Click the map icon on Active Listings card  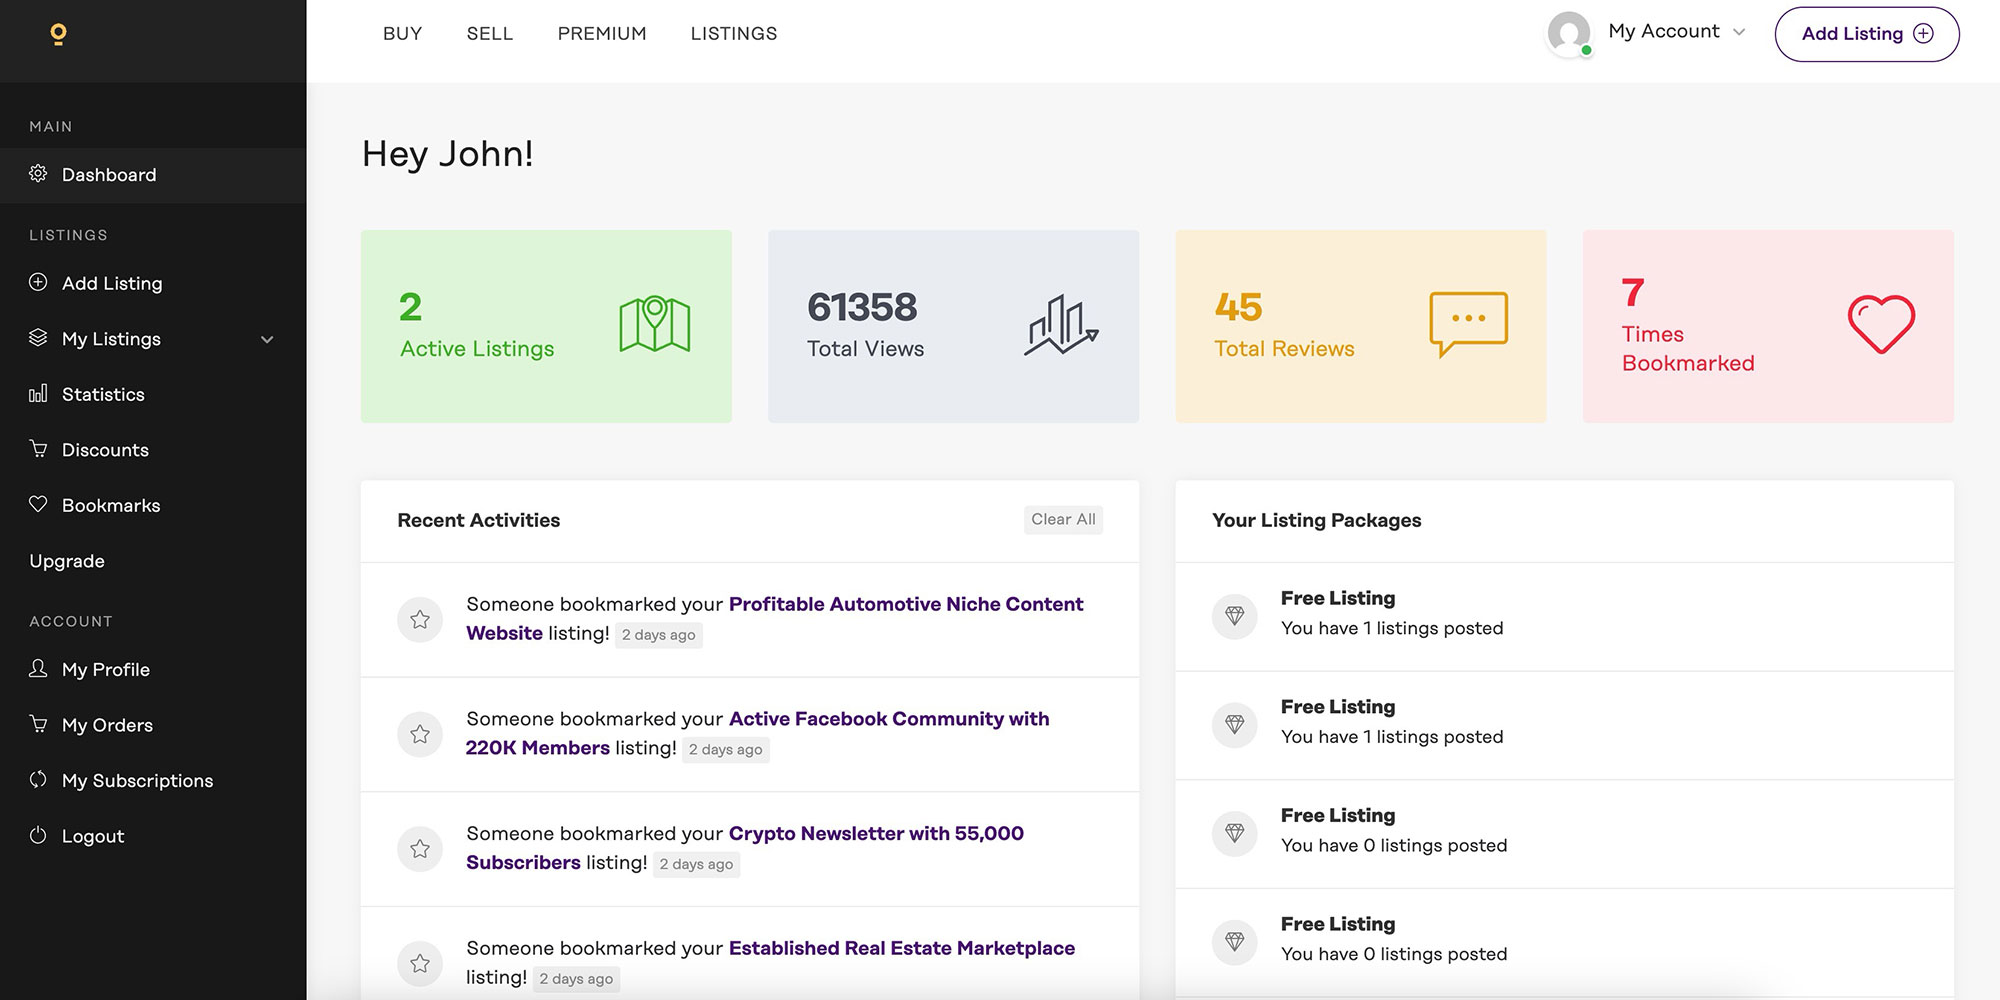click(x=654, y=324)
